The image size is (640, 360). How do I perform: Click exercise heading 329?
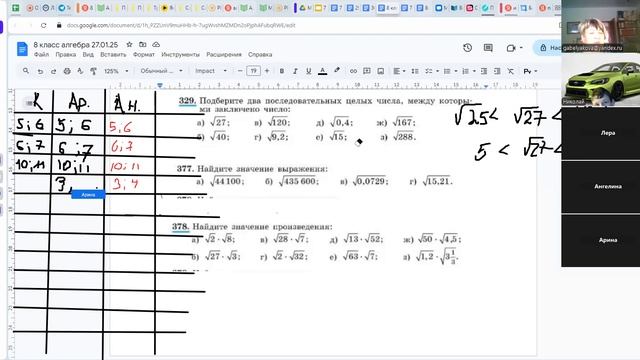point(187,100)
